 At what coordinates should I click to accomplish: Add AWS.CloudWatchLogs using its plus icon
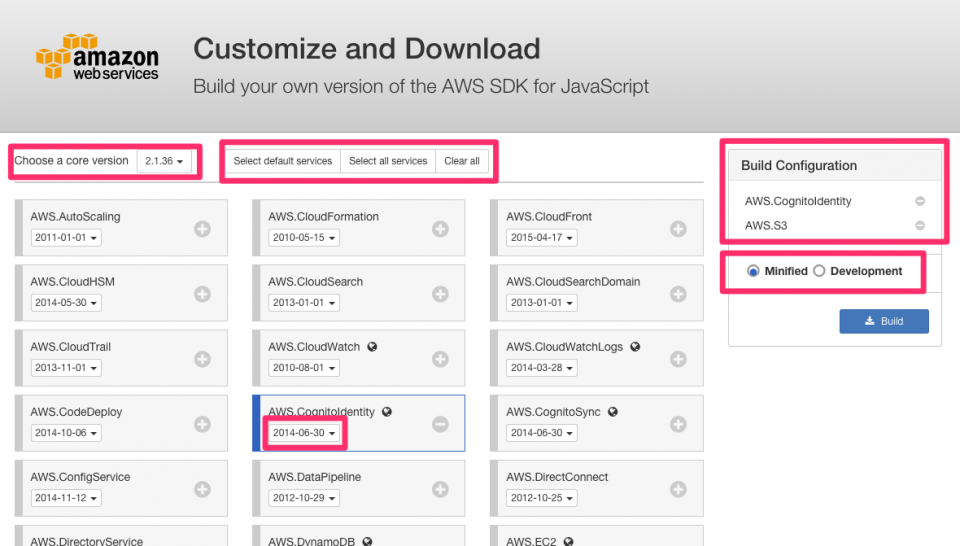pos(678,359)
